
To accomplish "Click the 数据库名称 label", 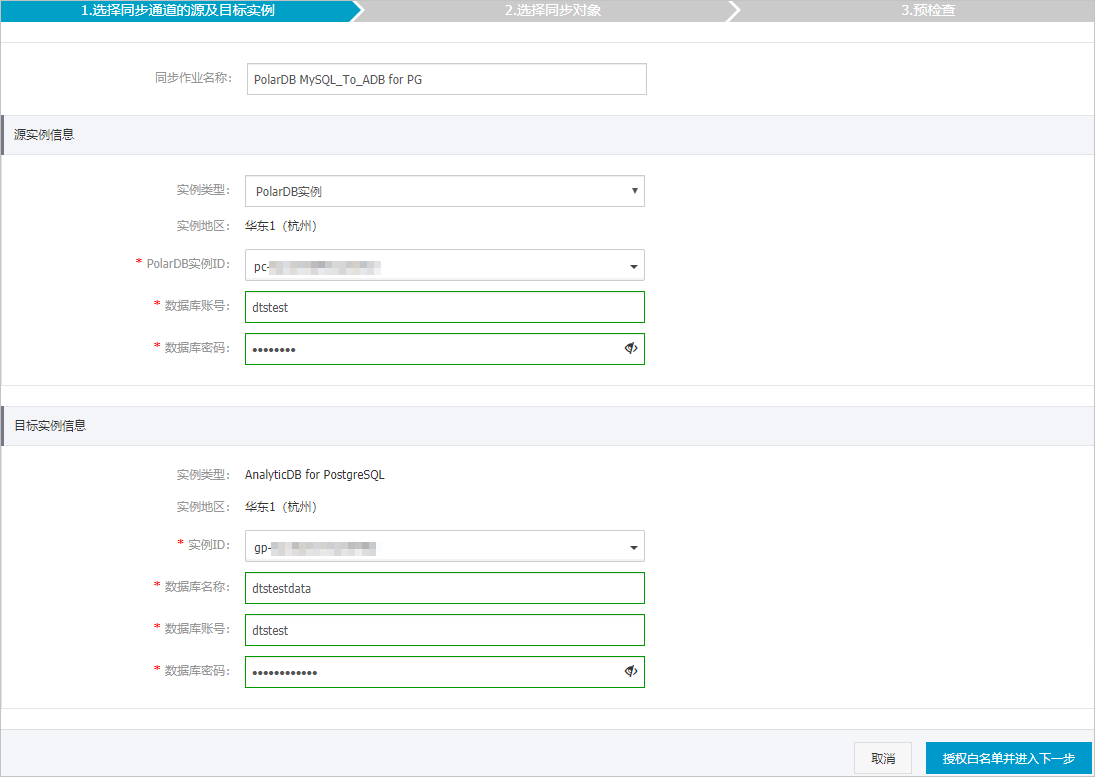I will tap(198, 586).
